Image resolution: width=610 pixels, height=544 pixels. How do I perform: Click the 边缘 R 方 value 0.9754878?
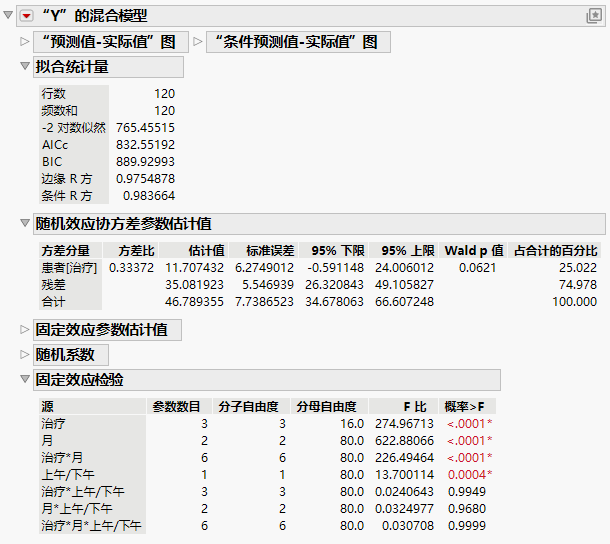[145, 179]
